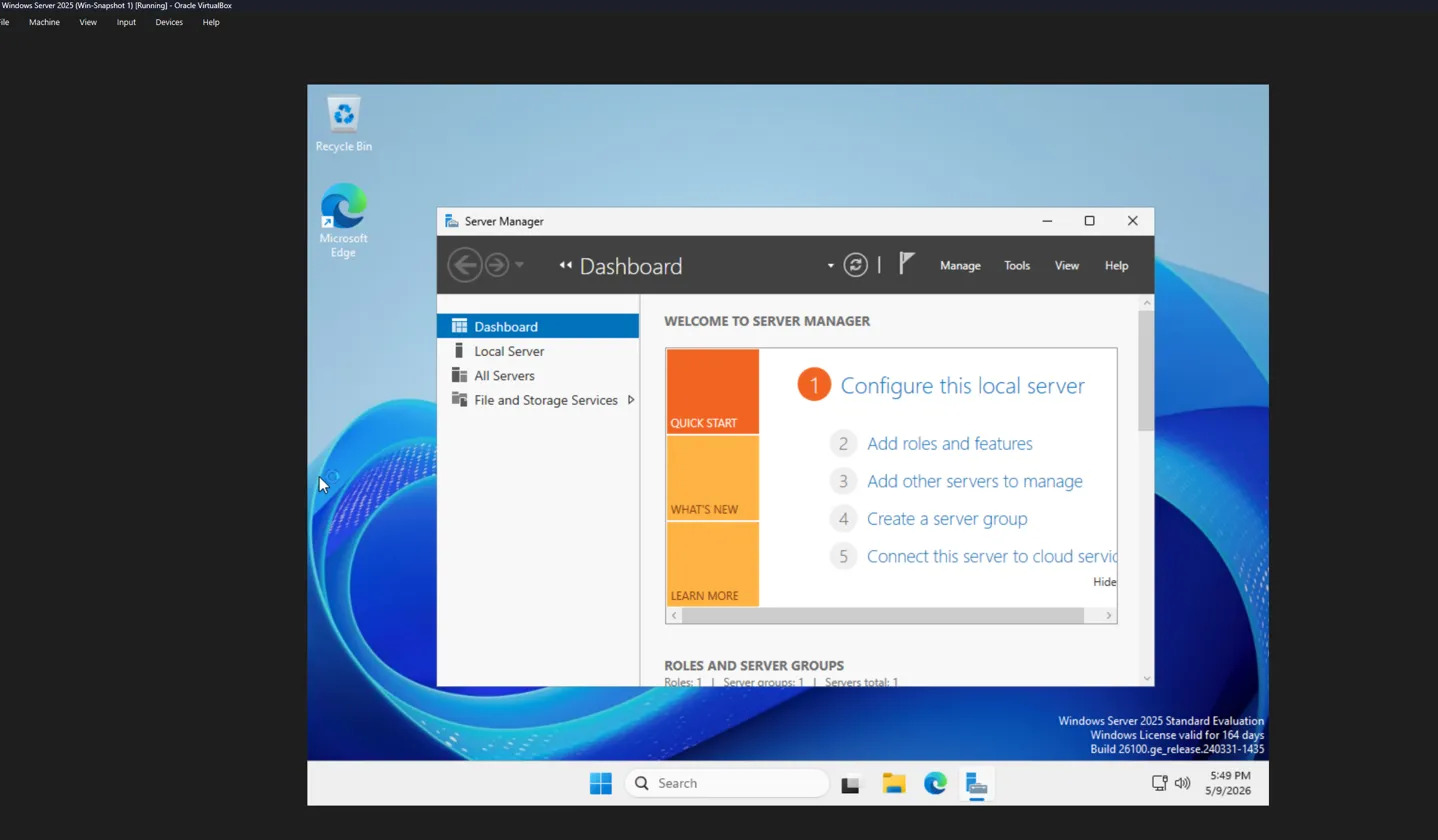Click the volume speaker icon in tray
The width and height of the screenshot is (1438, 840).
(x=1182, y=783)
